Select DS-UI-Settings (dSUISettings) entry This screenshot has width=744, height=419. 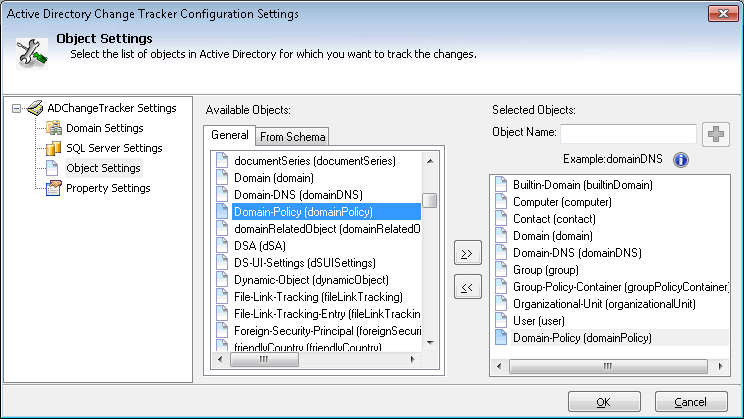(x=305, y=263)
